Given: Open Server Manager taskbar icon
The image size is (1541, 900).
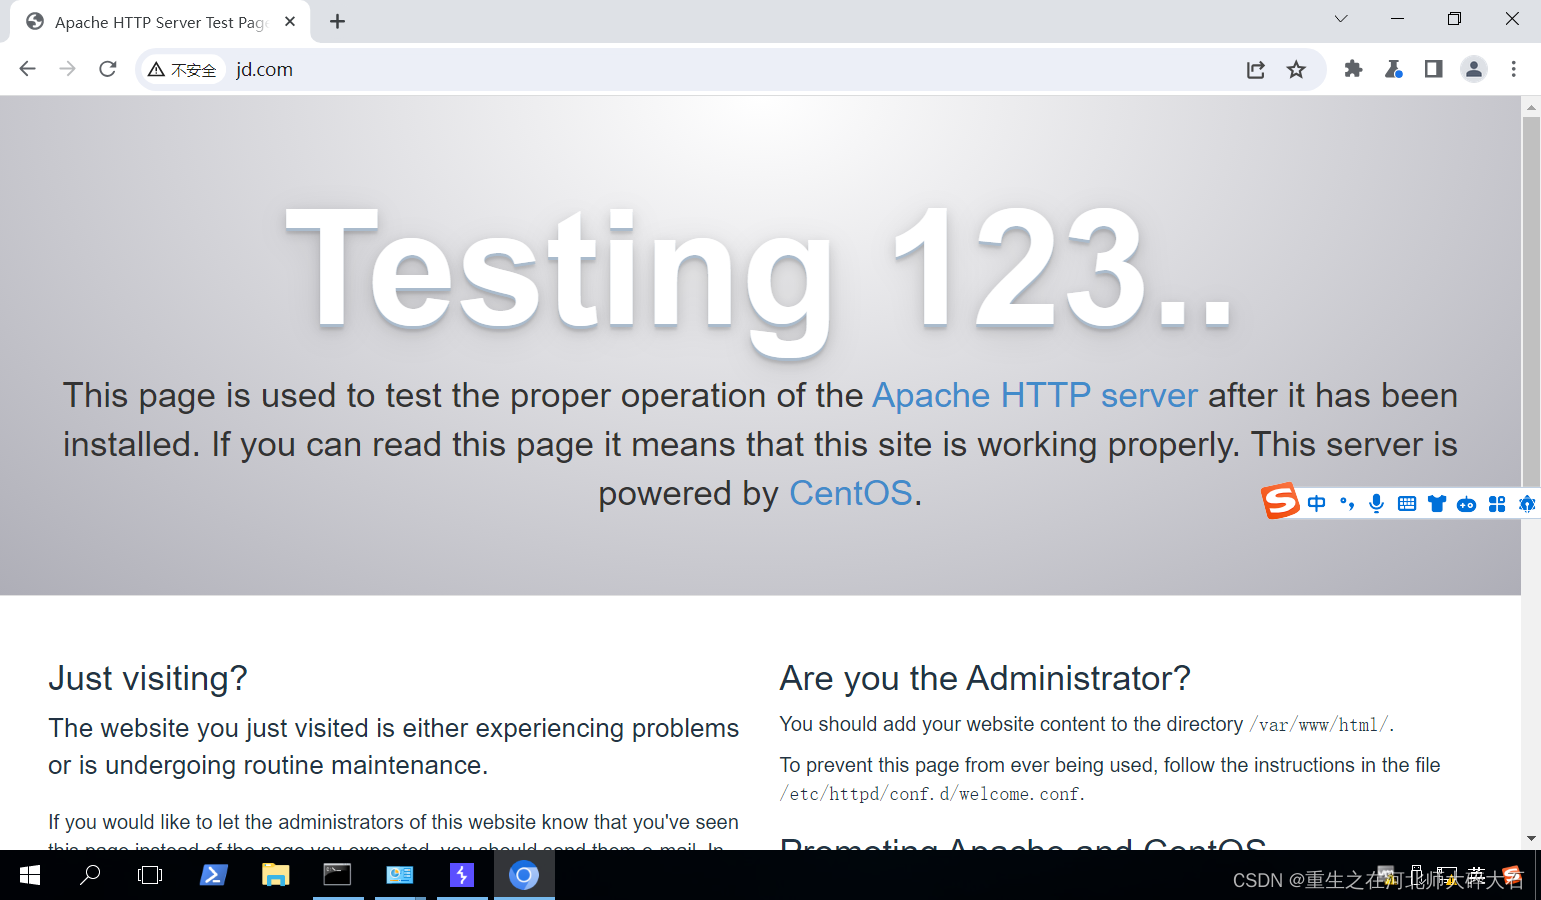Looking at the screenshot, I should (400, 875).
